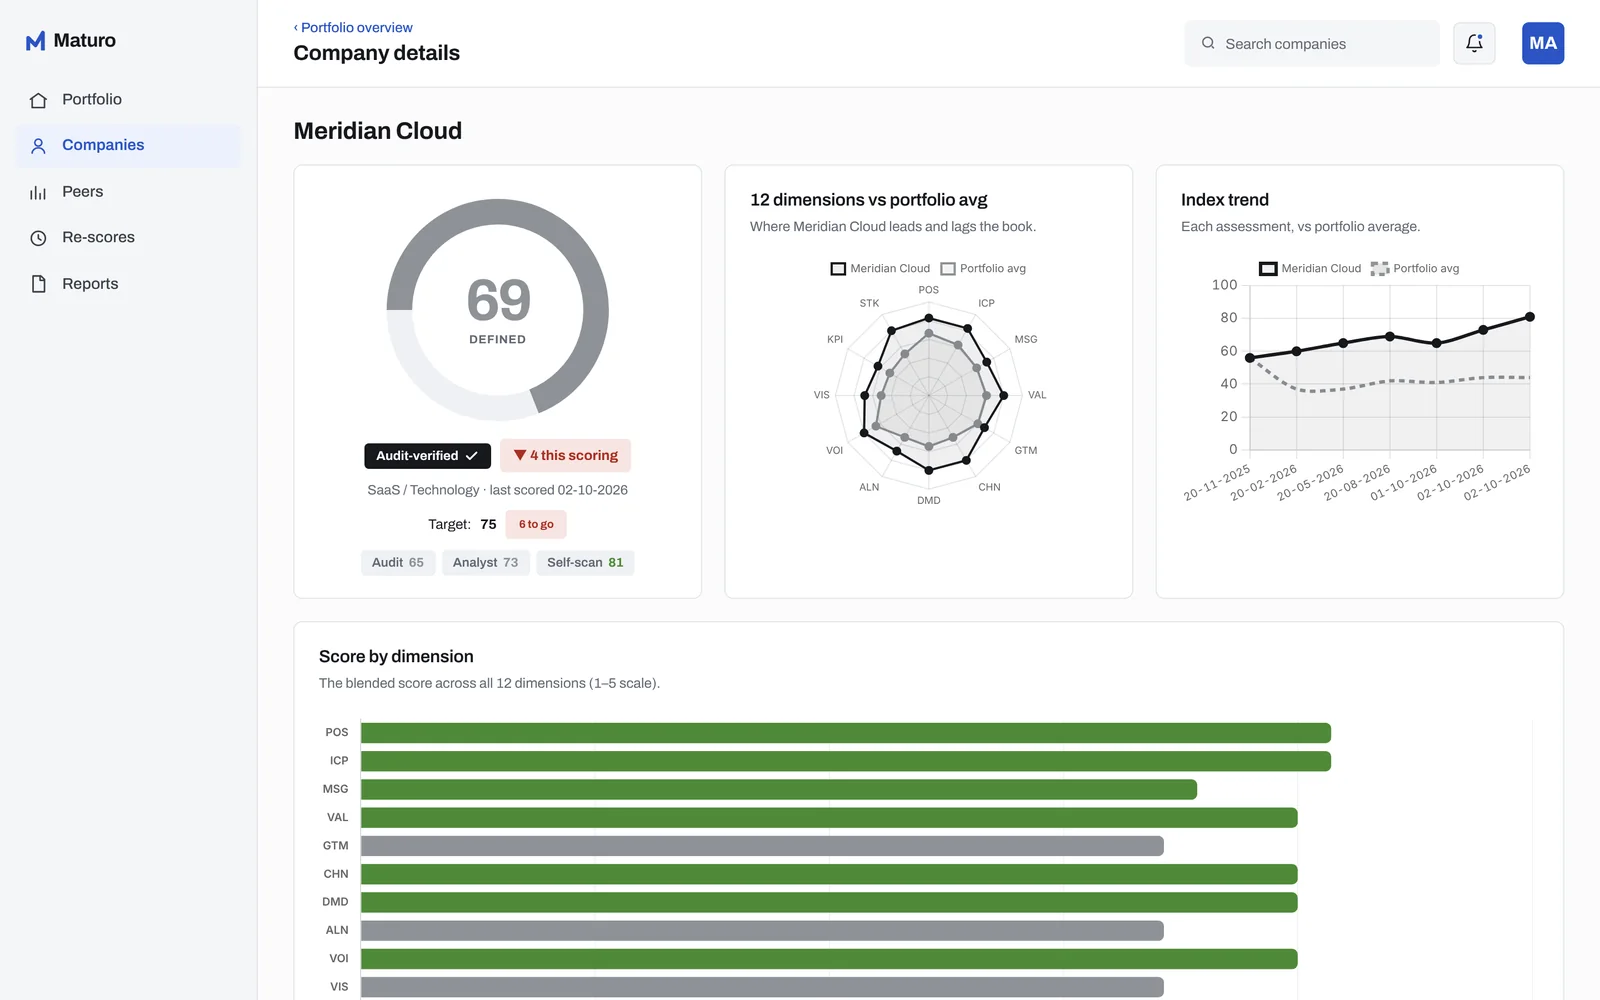Open the MA user avatar menu

(x=1543, y=43)
